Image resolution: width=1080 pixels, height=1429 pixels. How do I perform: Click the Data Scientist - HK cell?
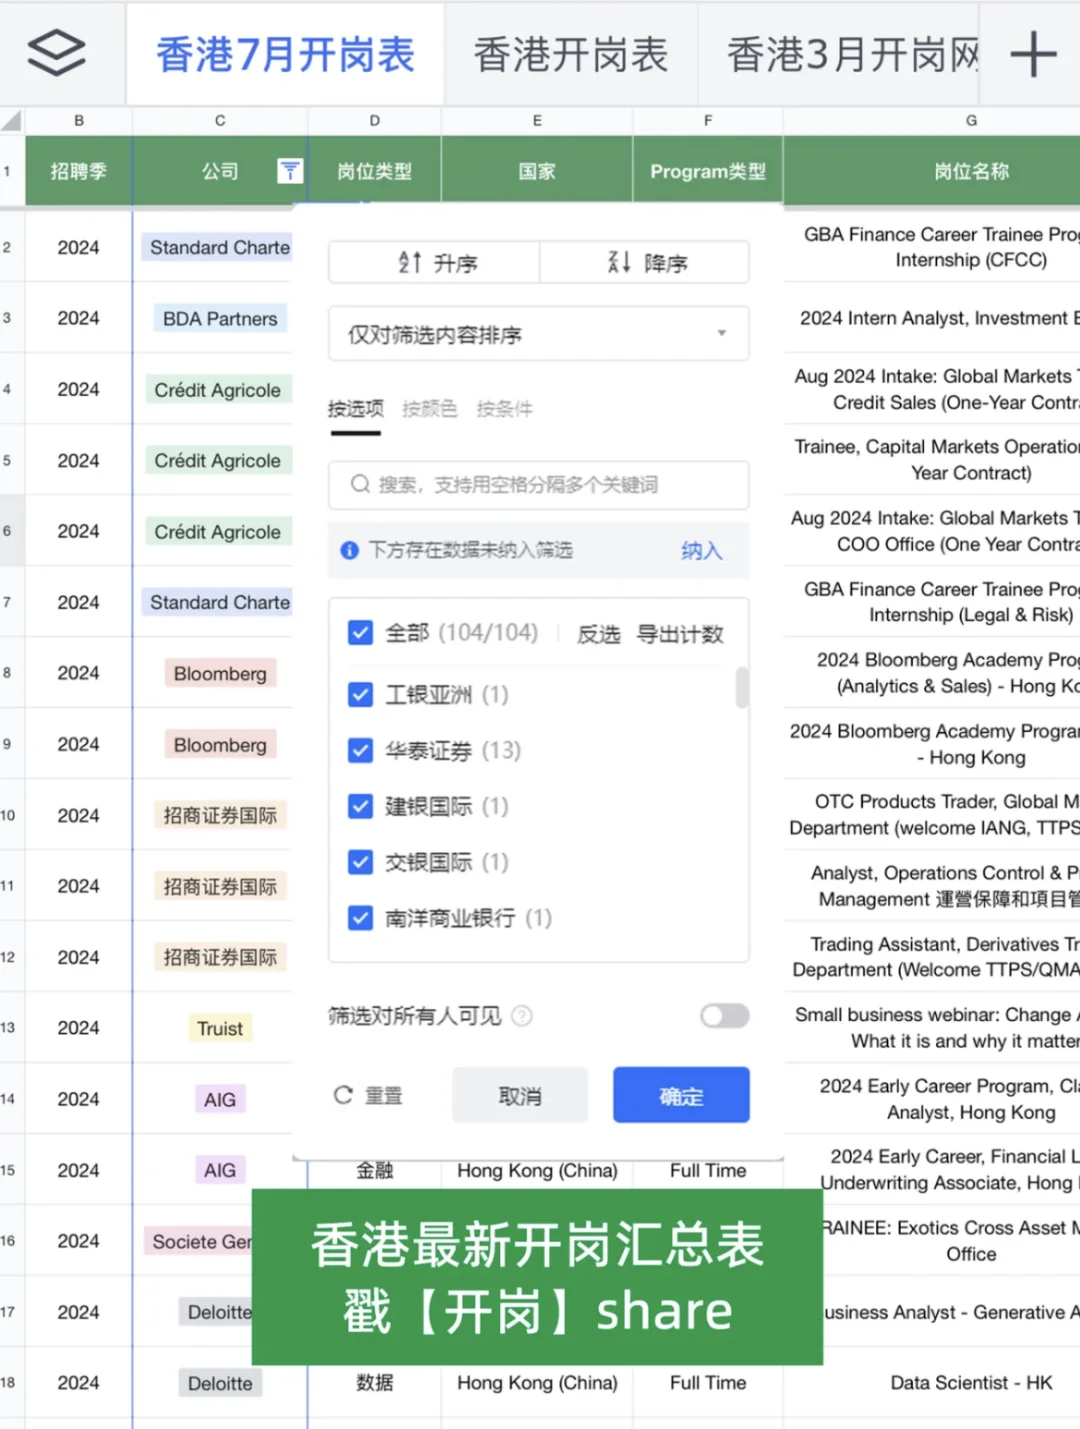pyautogui.click(x=971, y=1383)
